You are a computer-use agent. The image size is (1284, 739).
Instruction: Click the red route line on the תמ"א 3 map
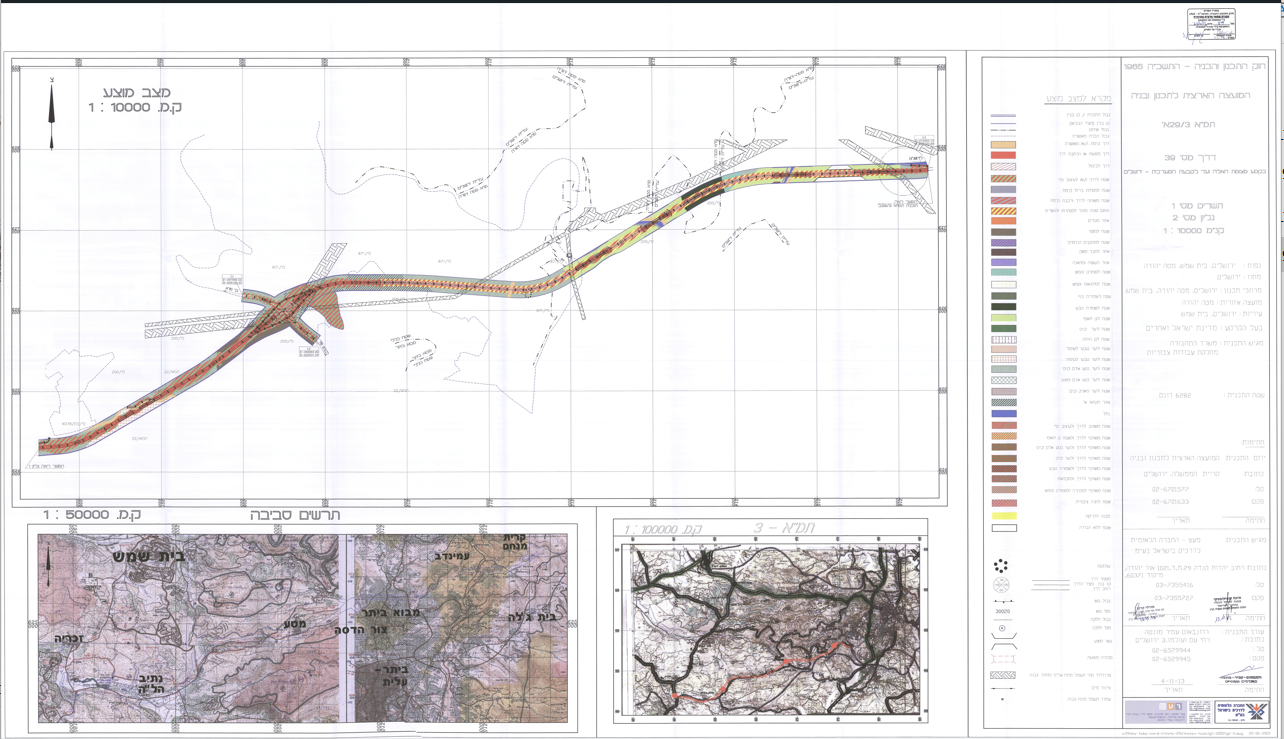tap(760, 673)
